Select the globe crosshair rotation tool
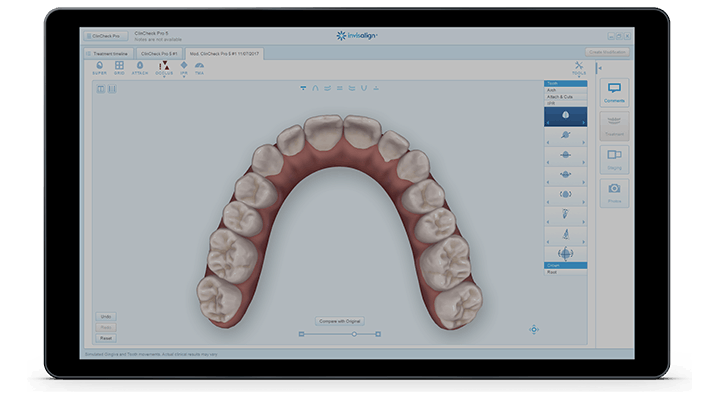Screen dimensions: 720x400 tap(565, 254)
